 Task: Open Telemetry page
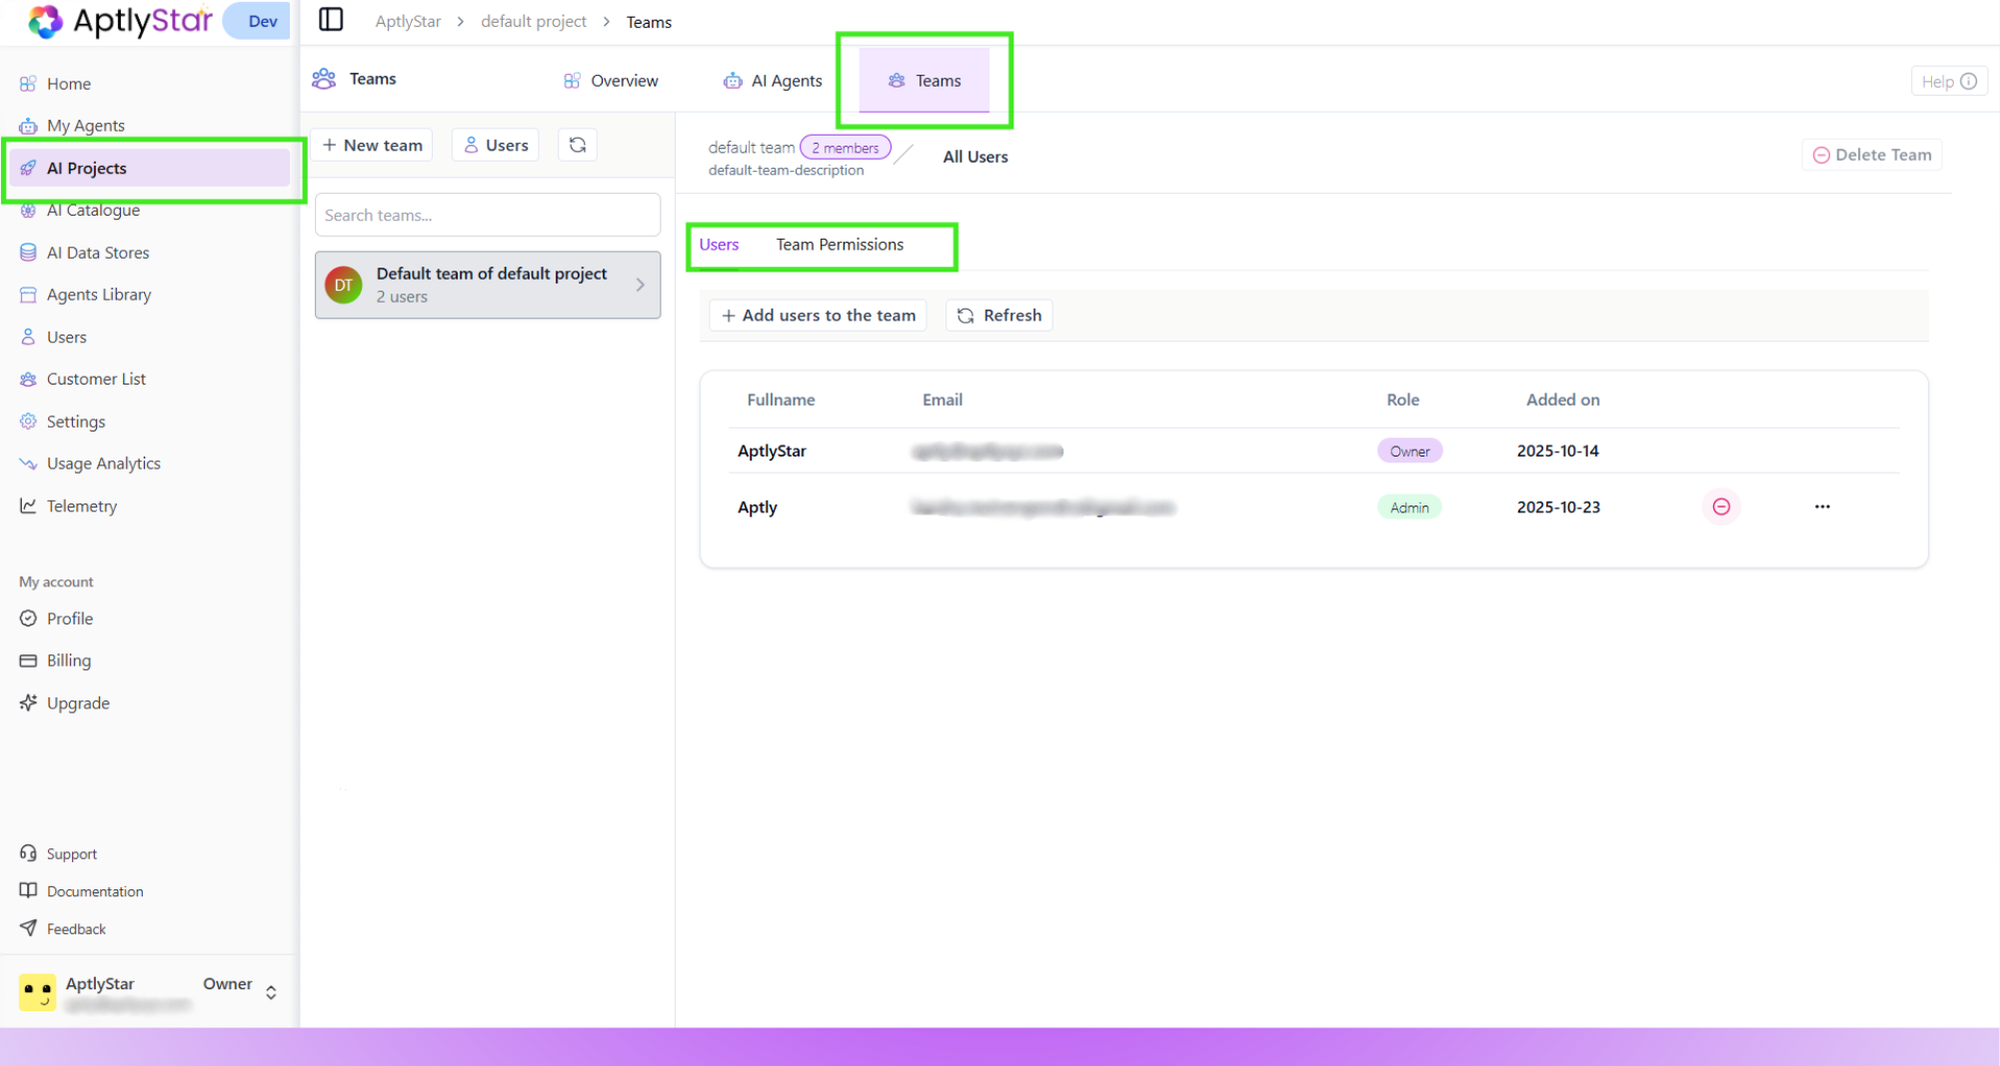click(81, 506)
